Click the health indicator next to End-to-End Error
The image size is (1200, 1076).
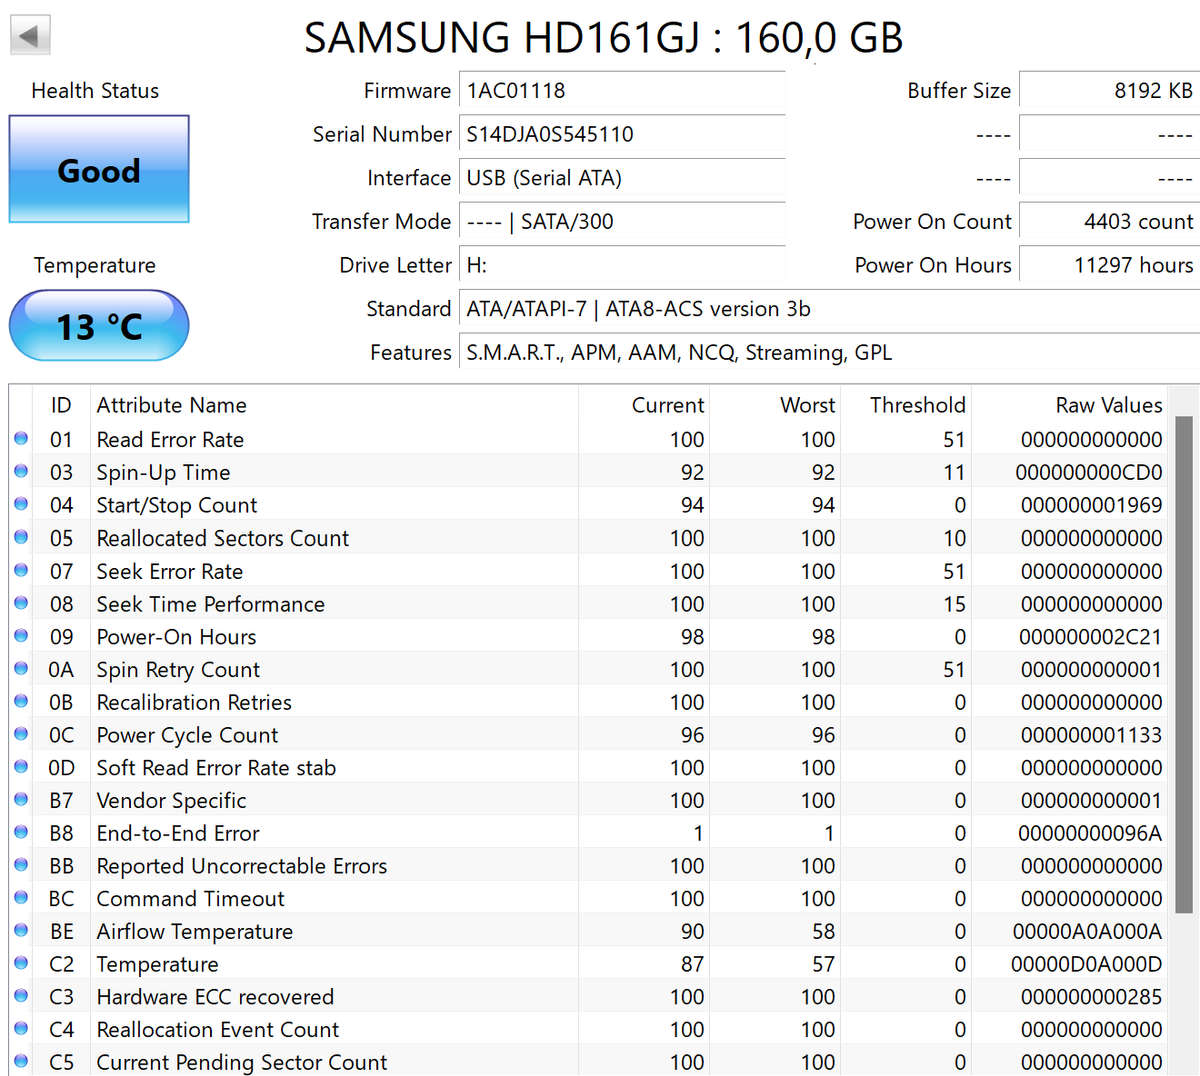(21, 833)
